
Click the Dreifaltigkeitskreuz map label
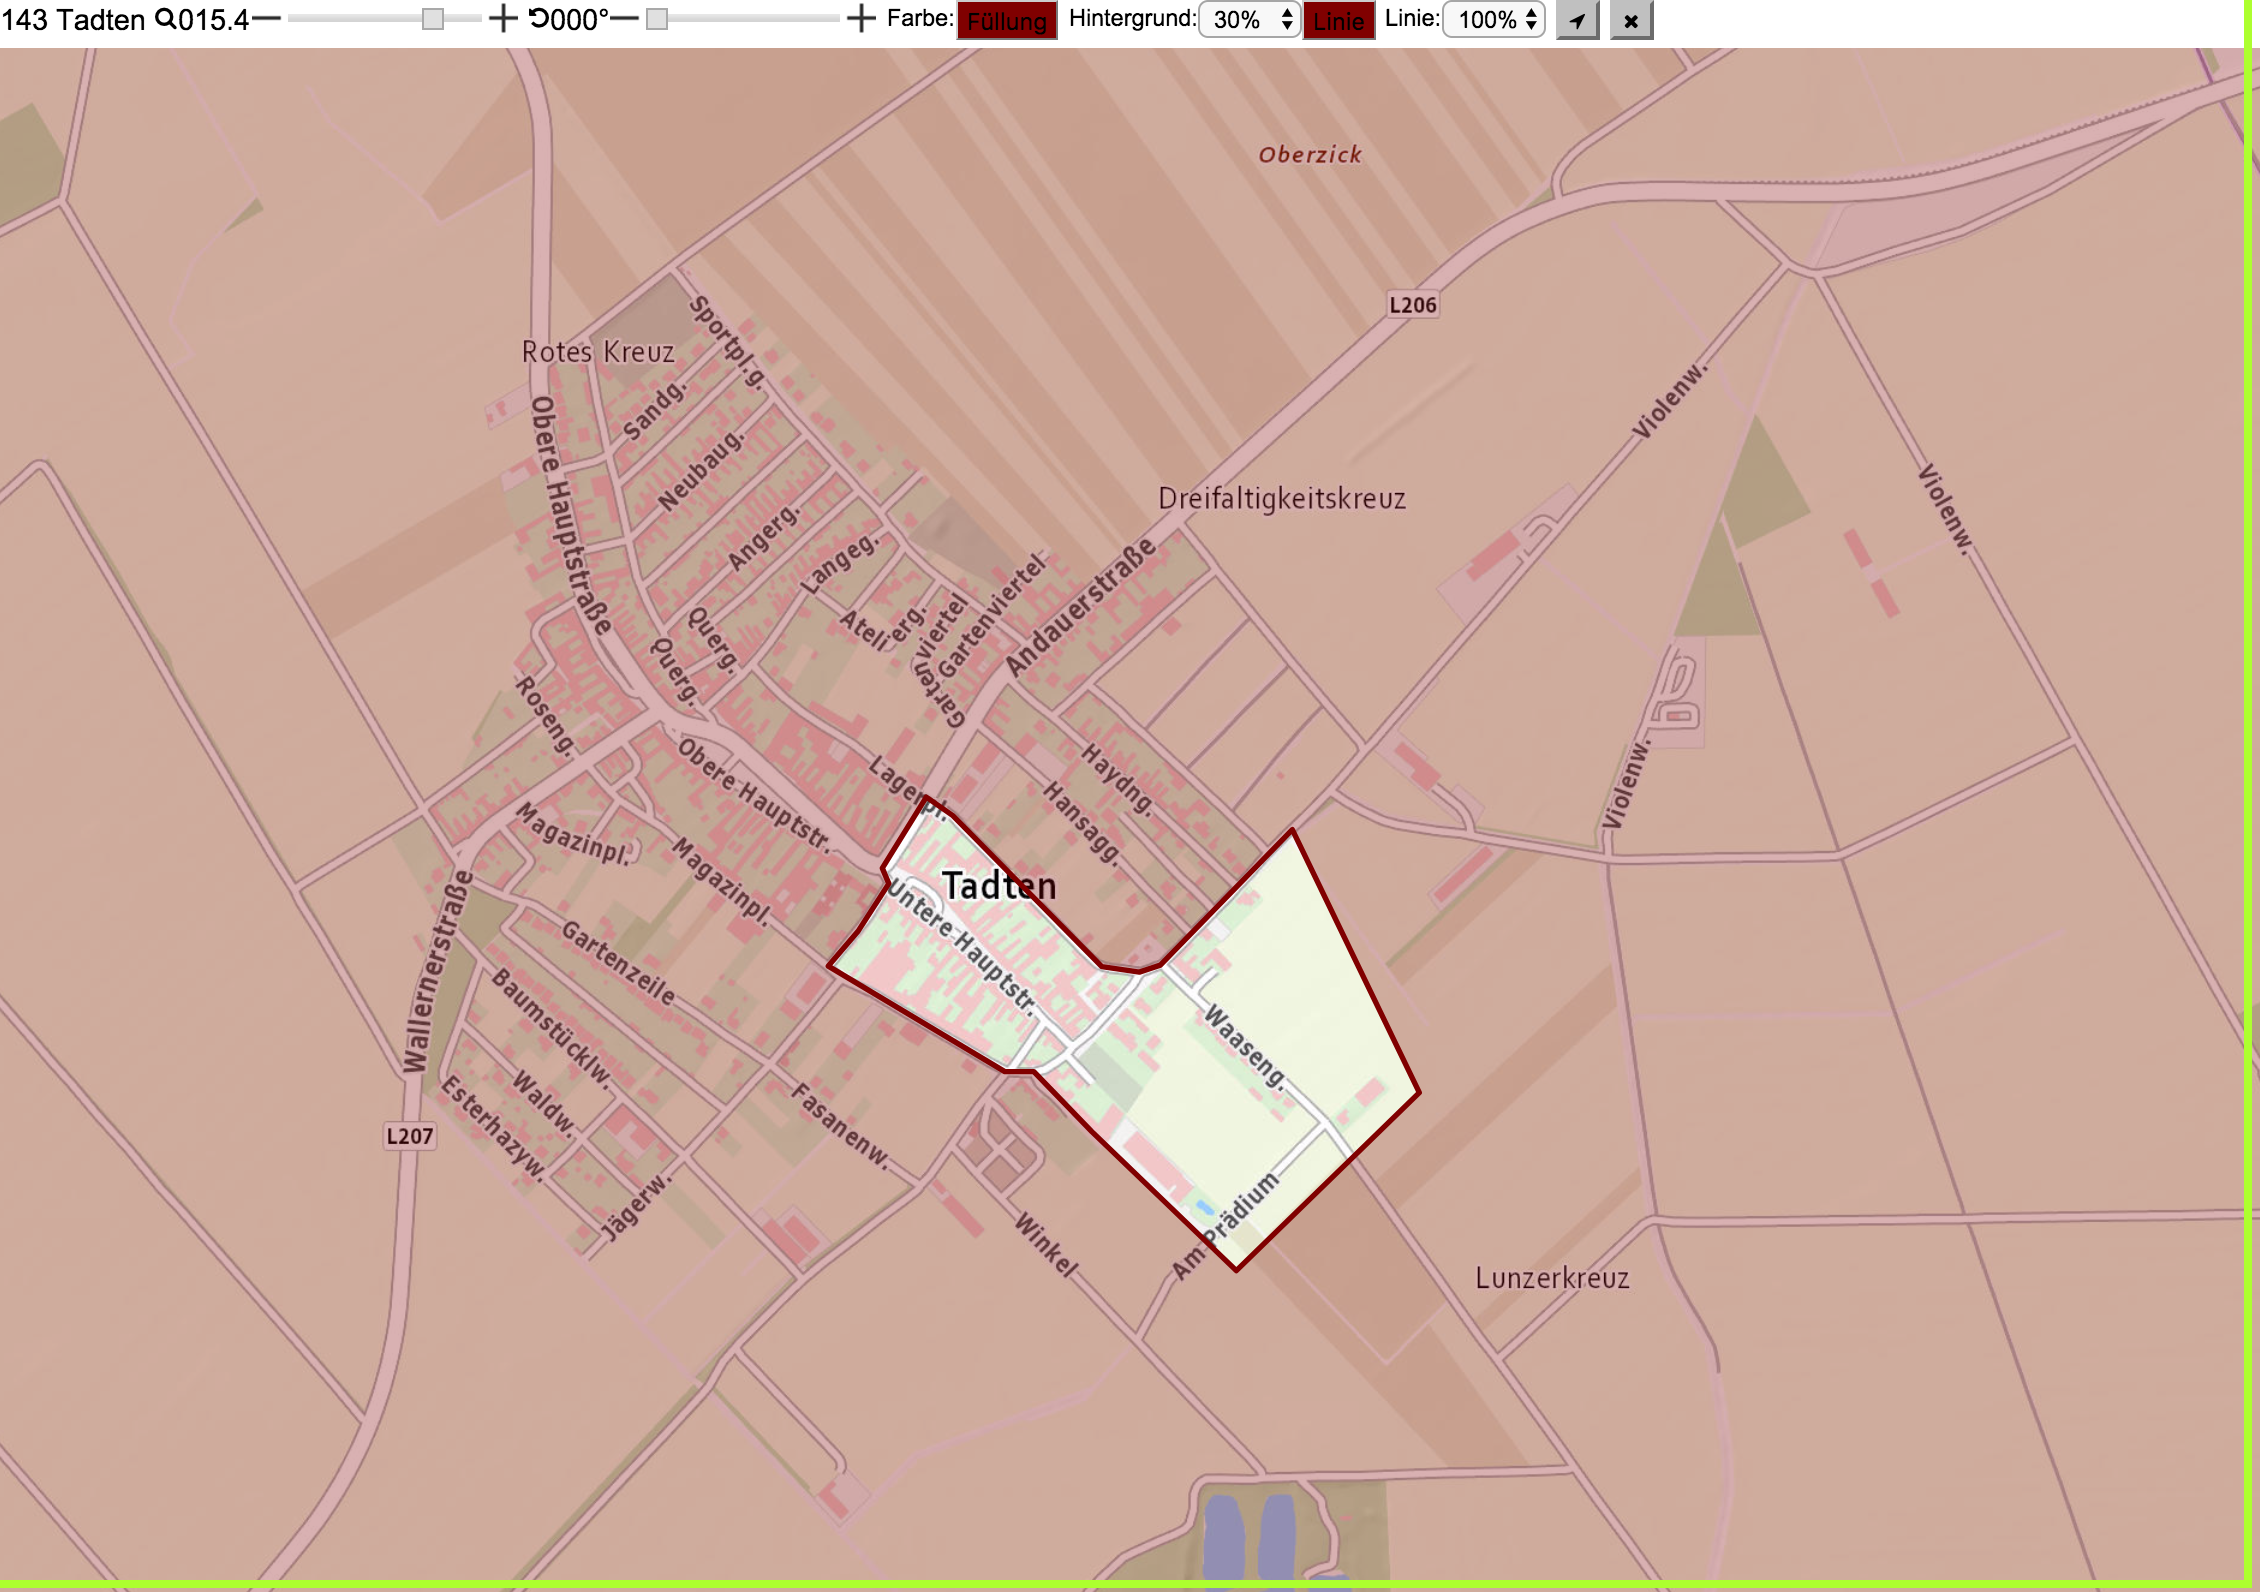click(1282, 498)
